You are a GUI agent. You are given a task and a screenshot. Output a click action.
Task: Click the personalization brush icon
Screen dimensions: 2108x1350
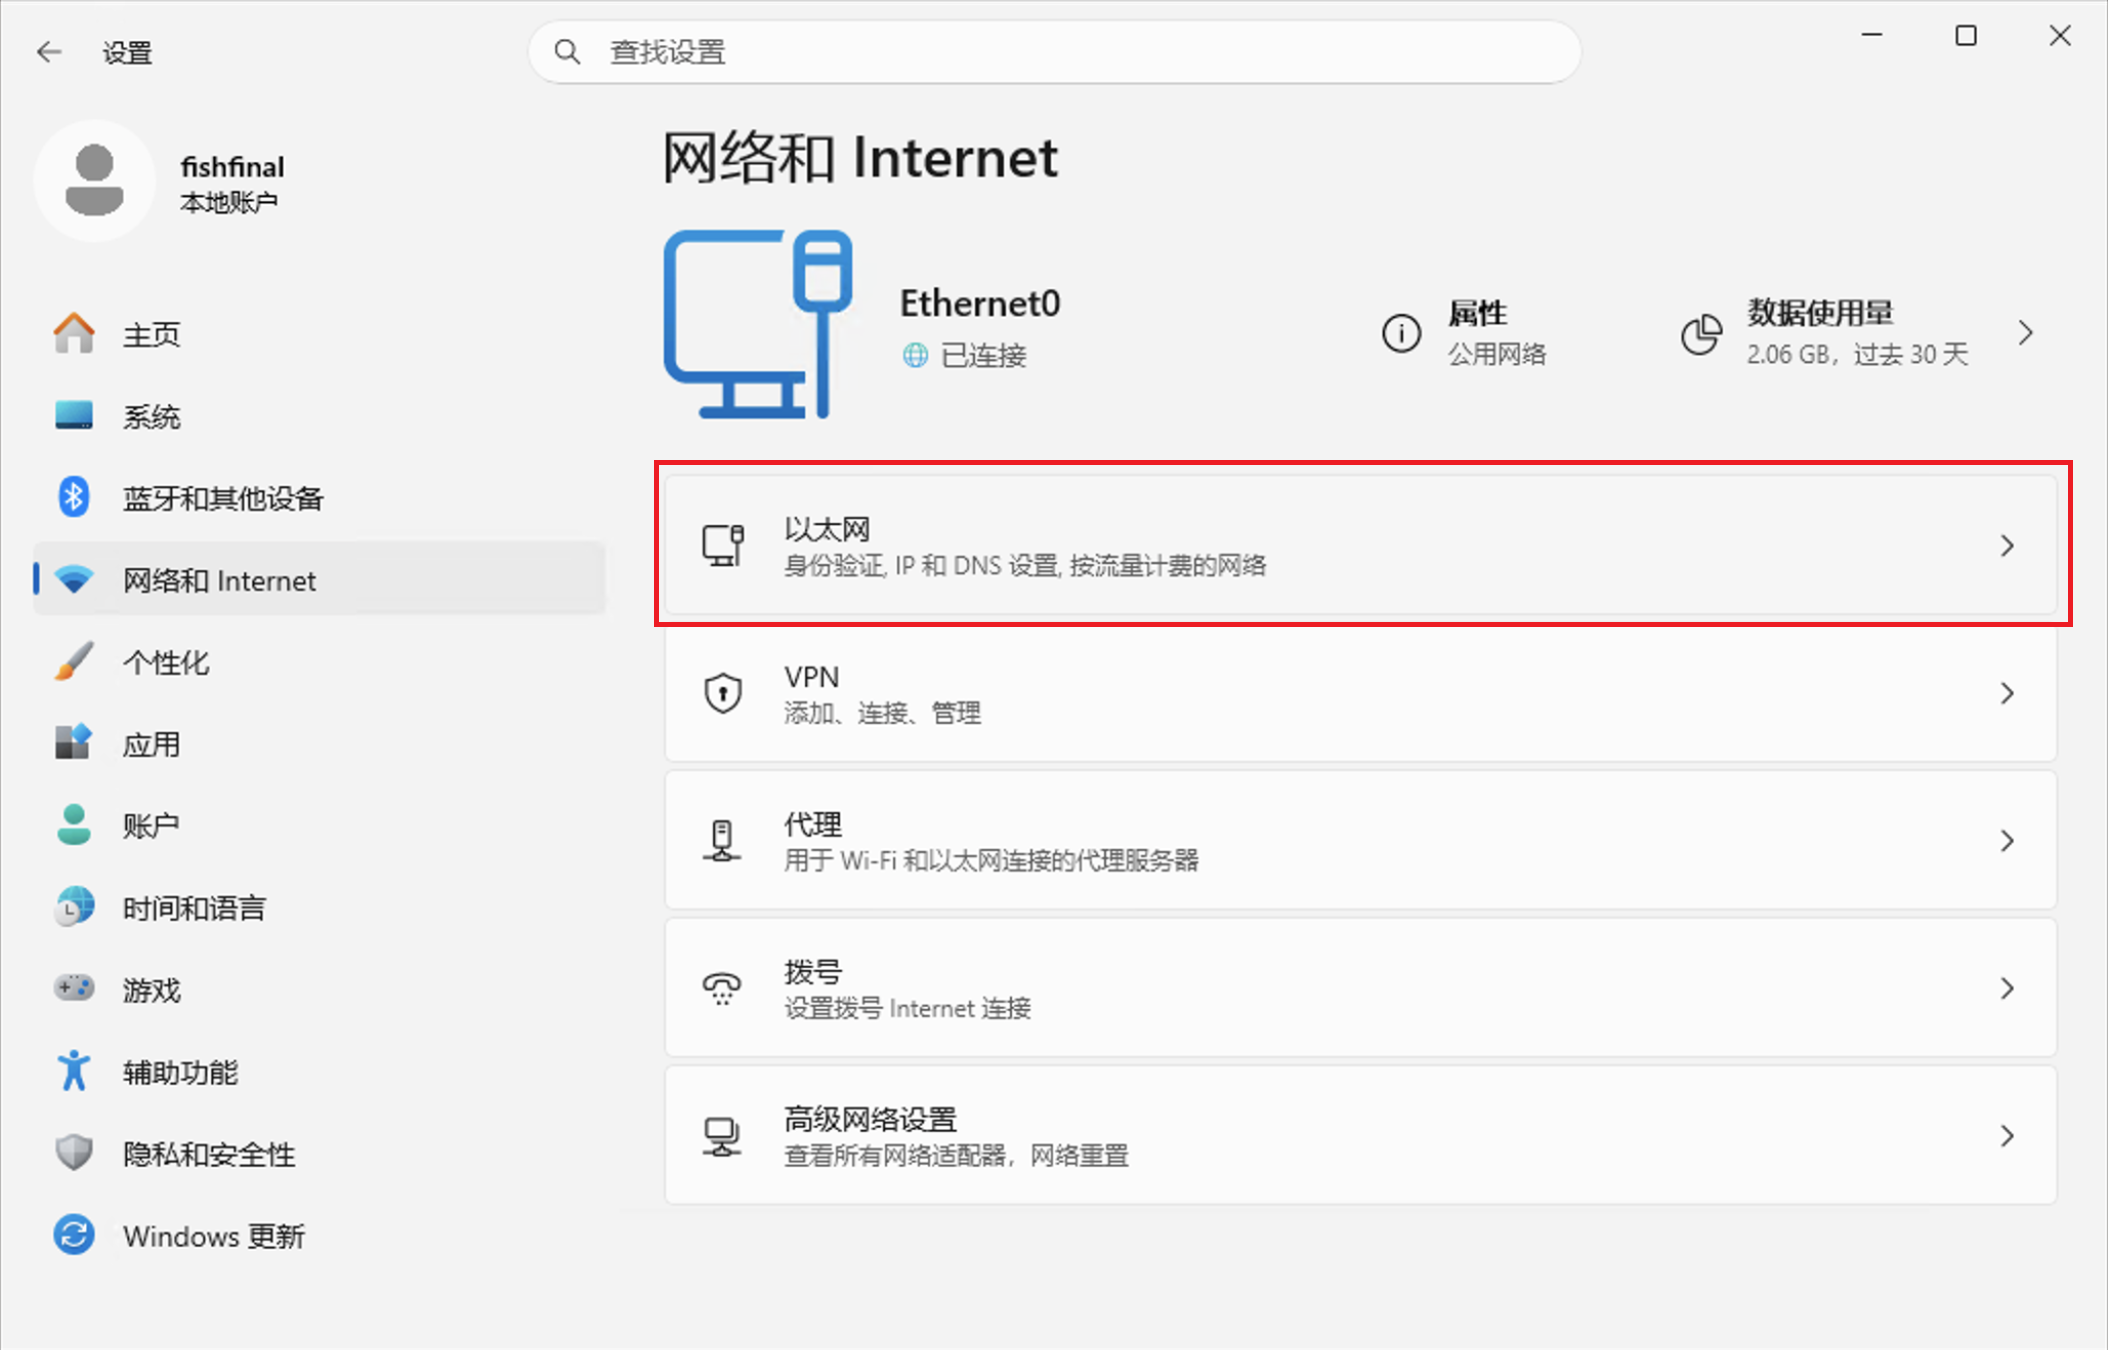coord(74,661)
